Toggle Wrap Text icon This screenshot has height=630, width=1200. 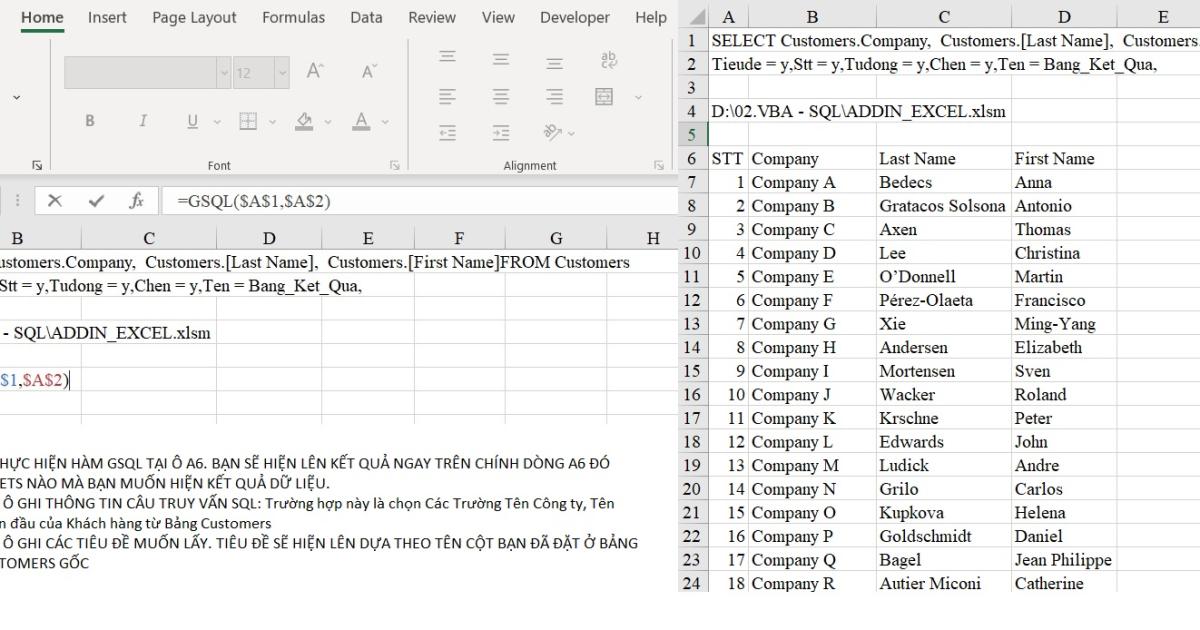609,59
